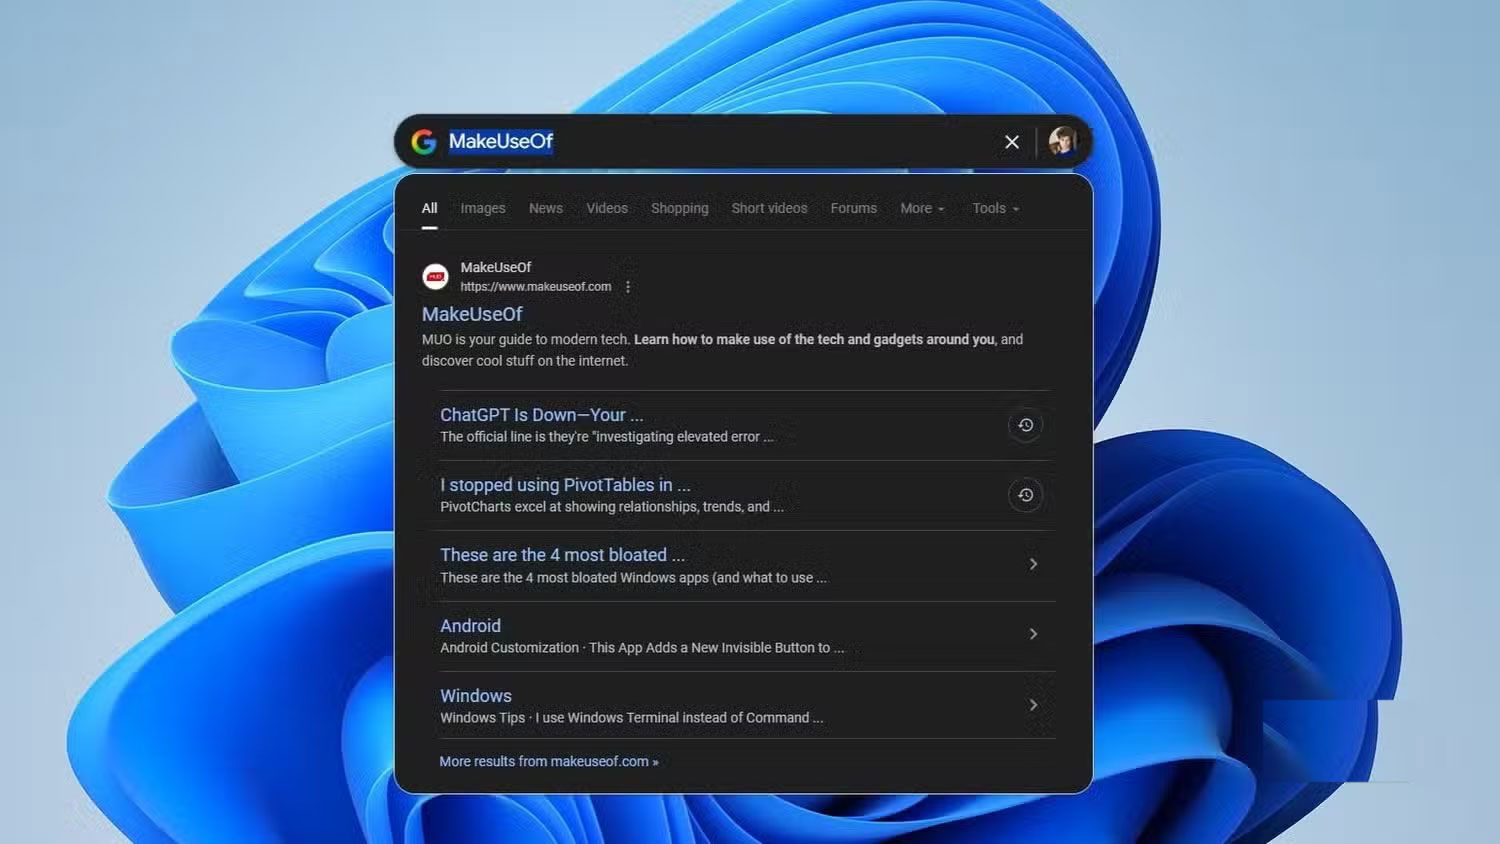Click the chevron beside the Windows sitelink
1500x844 pixels.
1033,704
